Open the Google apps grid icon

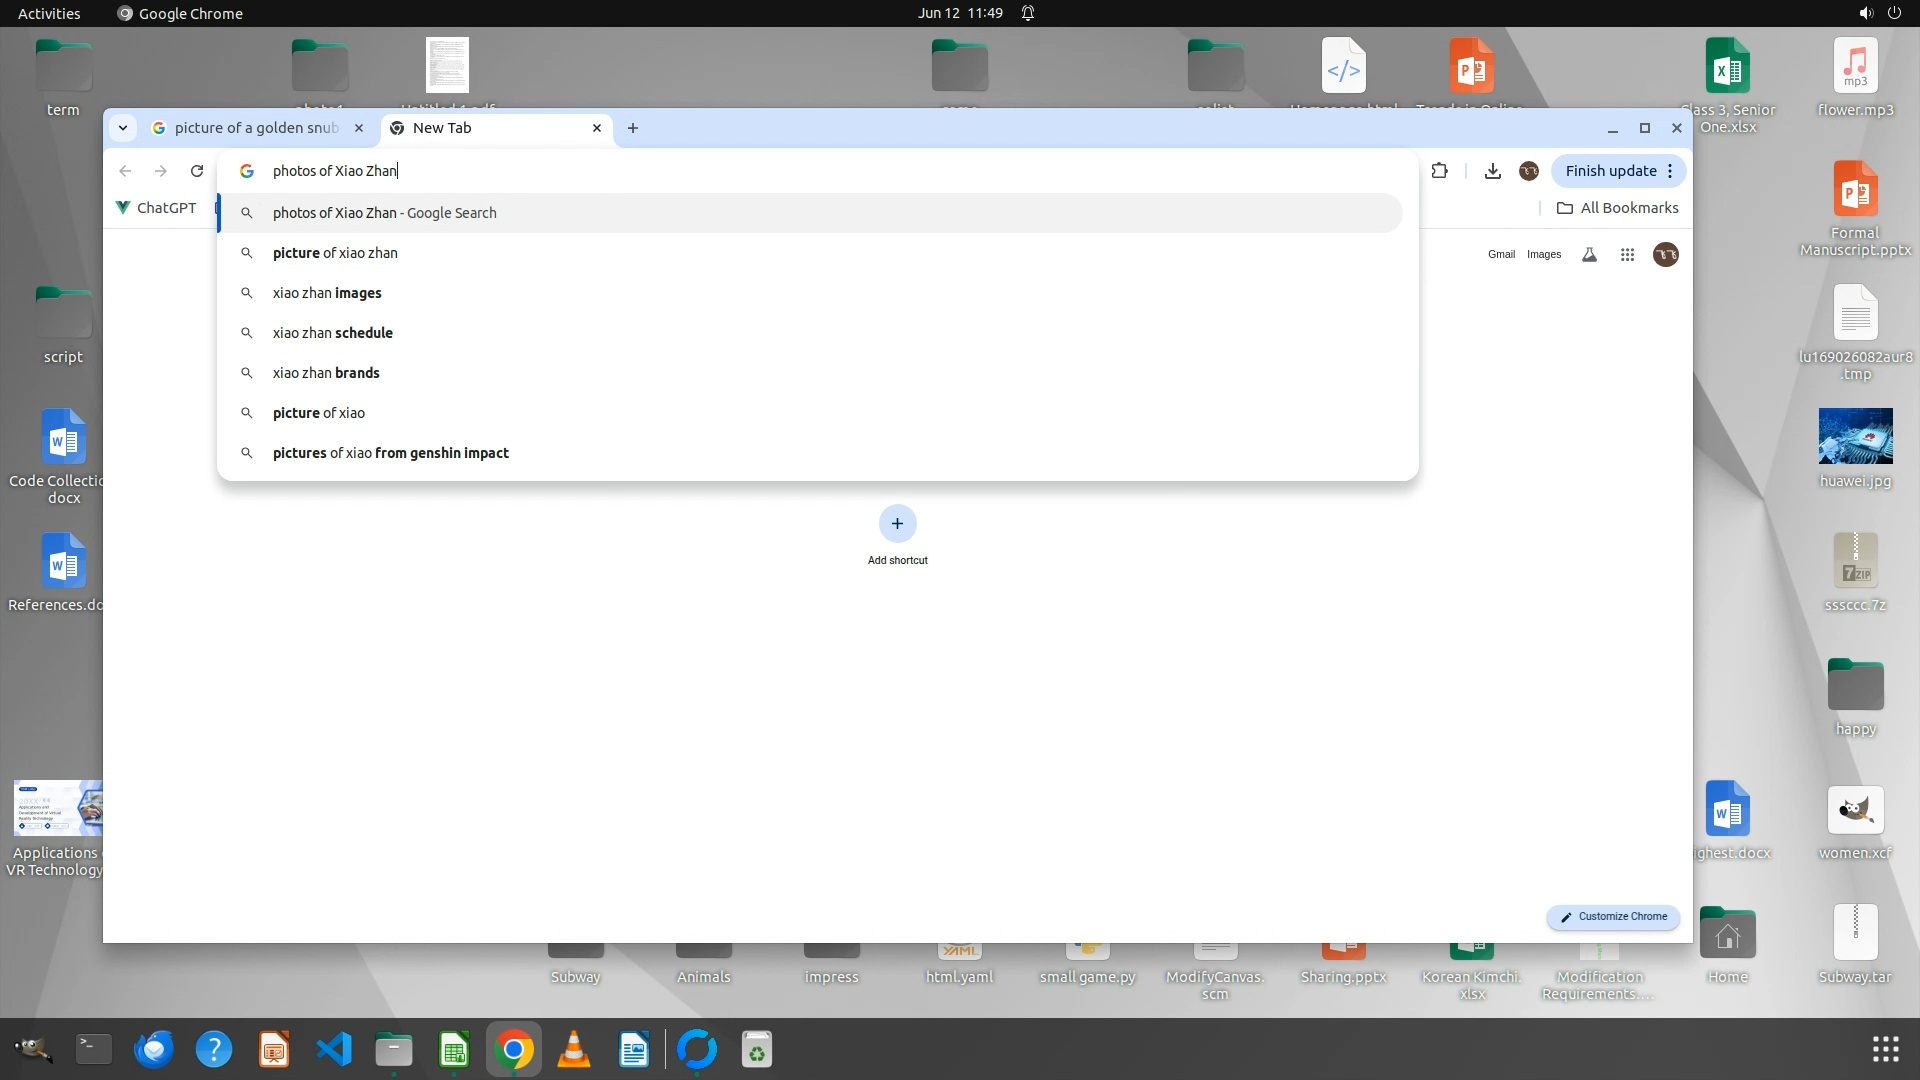(x=1627, y=255)
